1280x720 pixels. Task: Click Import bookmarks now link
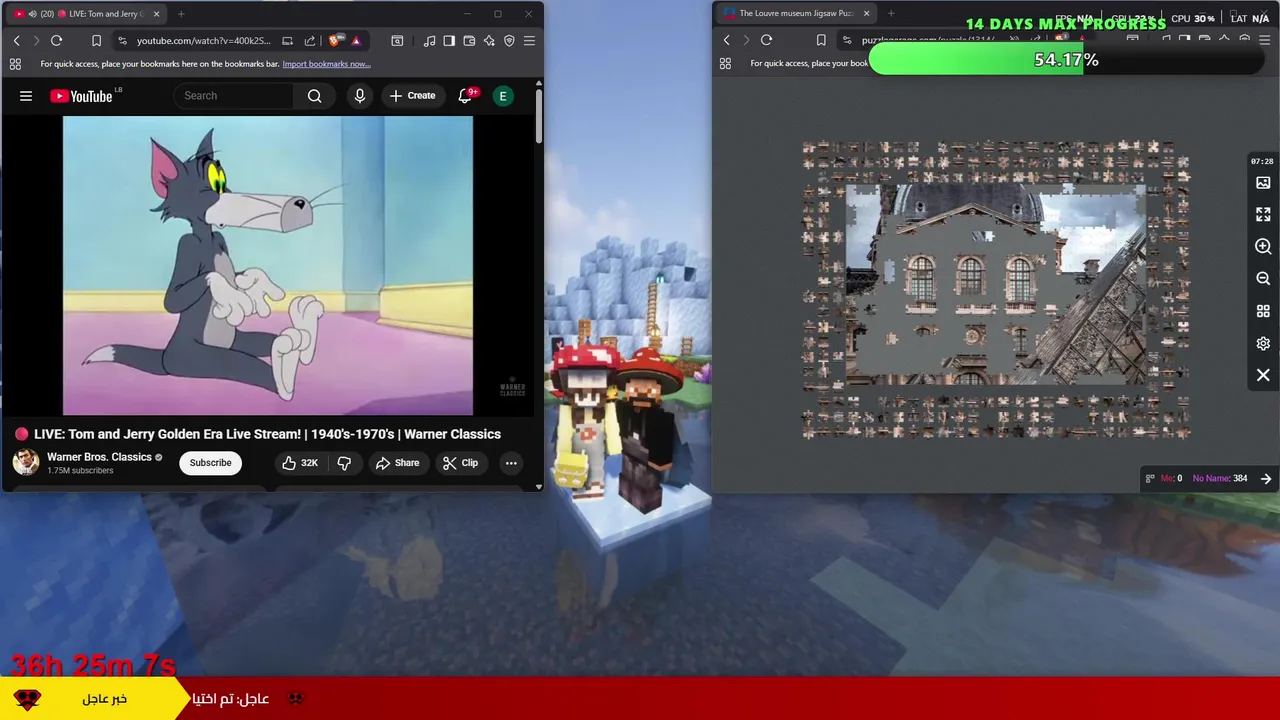[326, 64]
